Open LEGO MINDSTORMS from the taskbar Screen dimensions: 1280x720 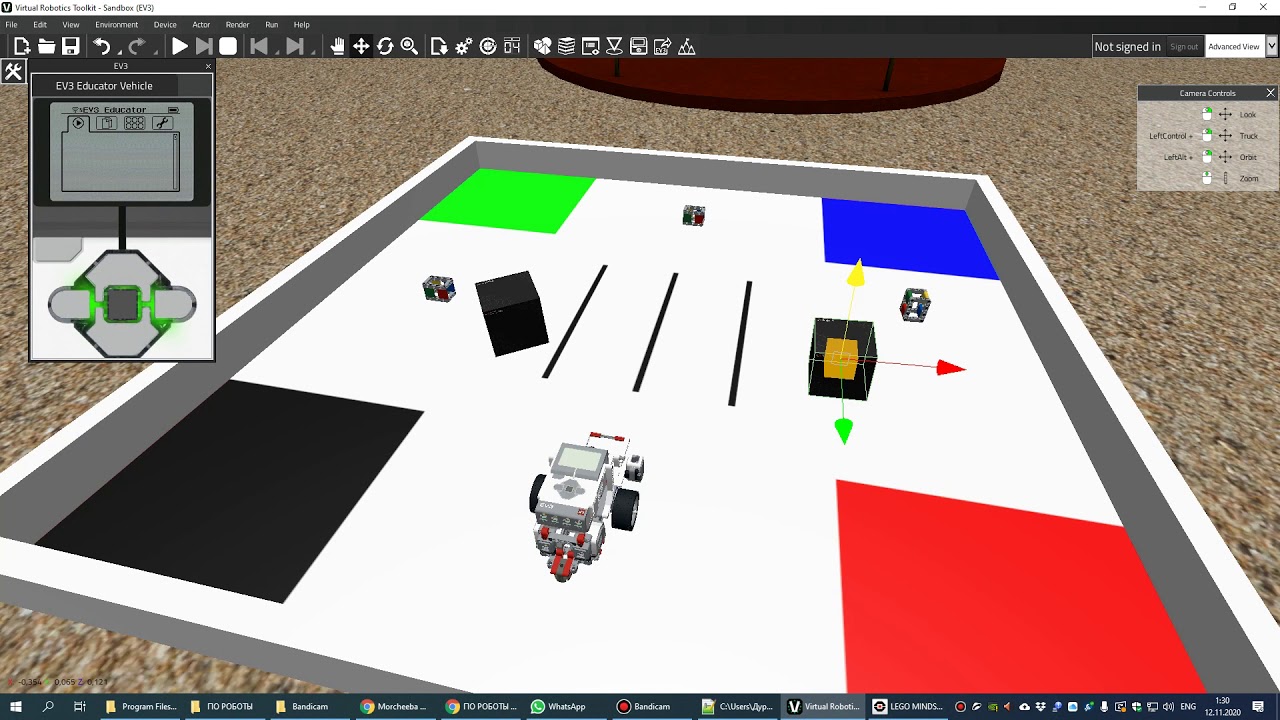pos(908,706)
